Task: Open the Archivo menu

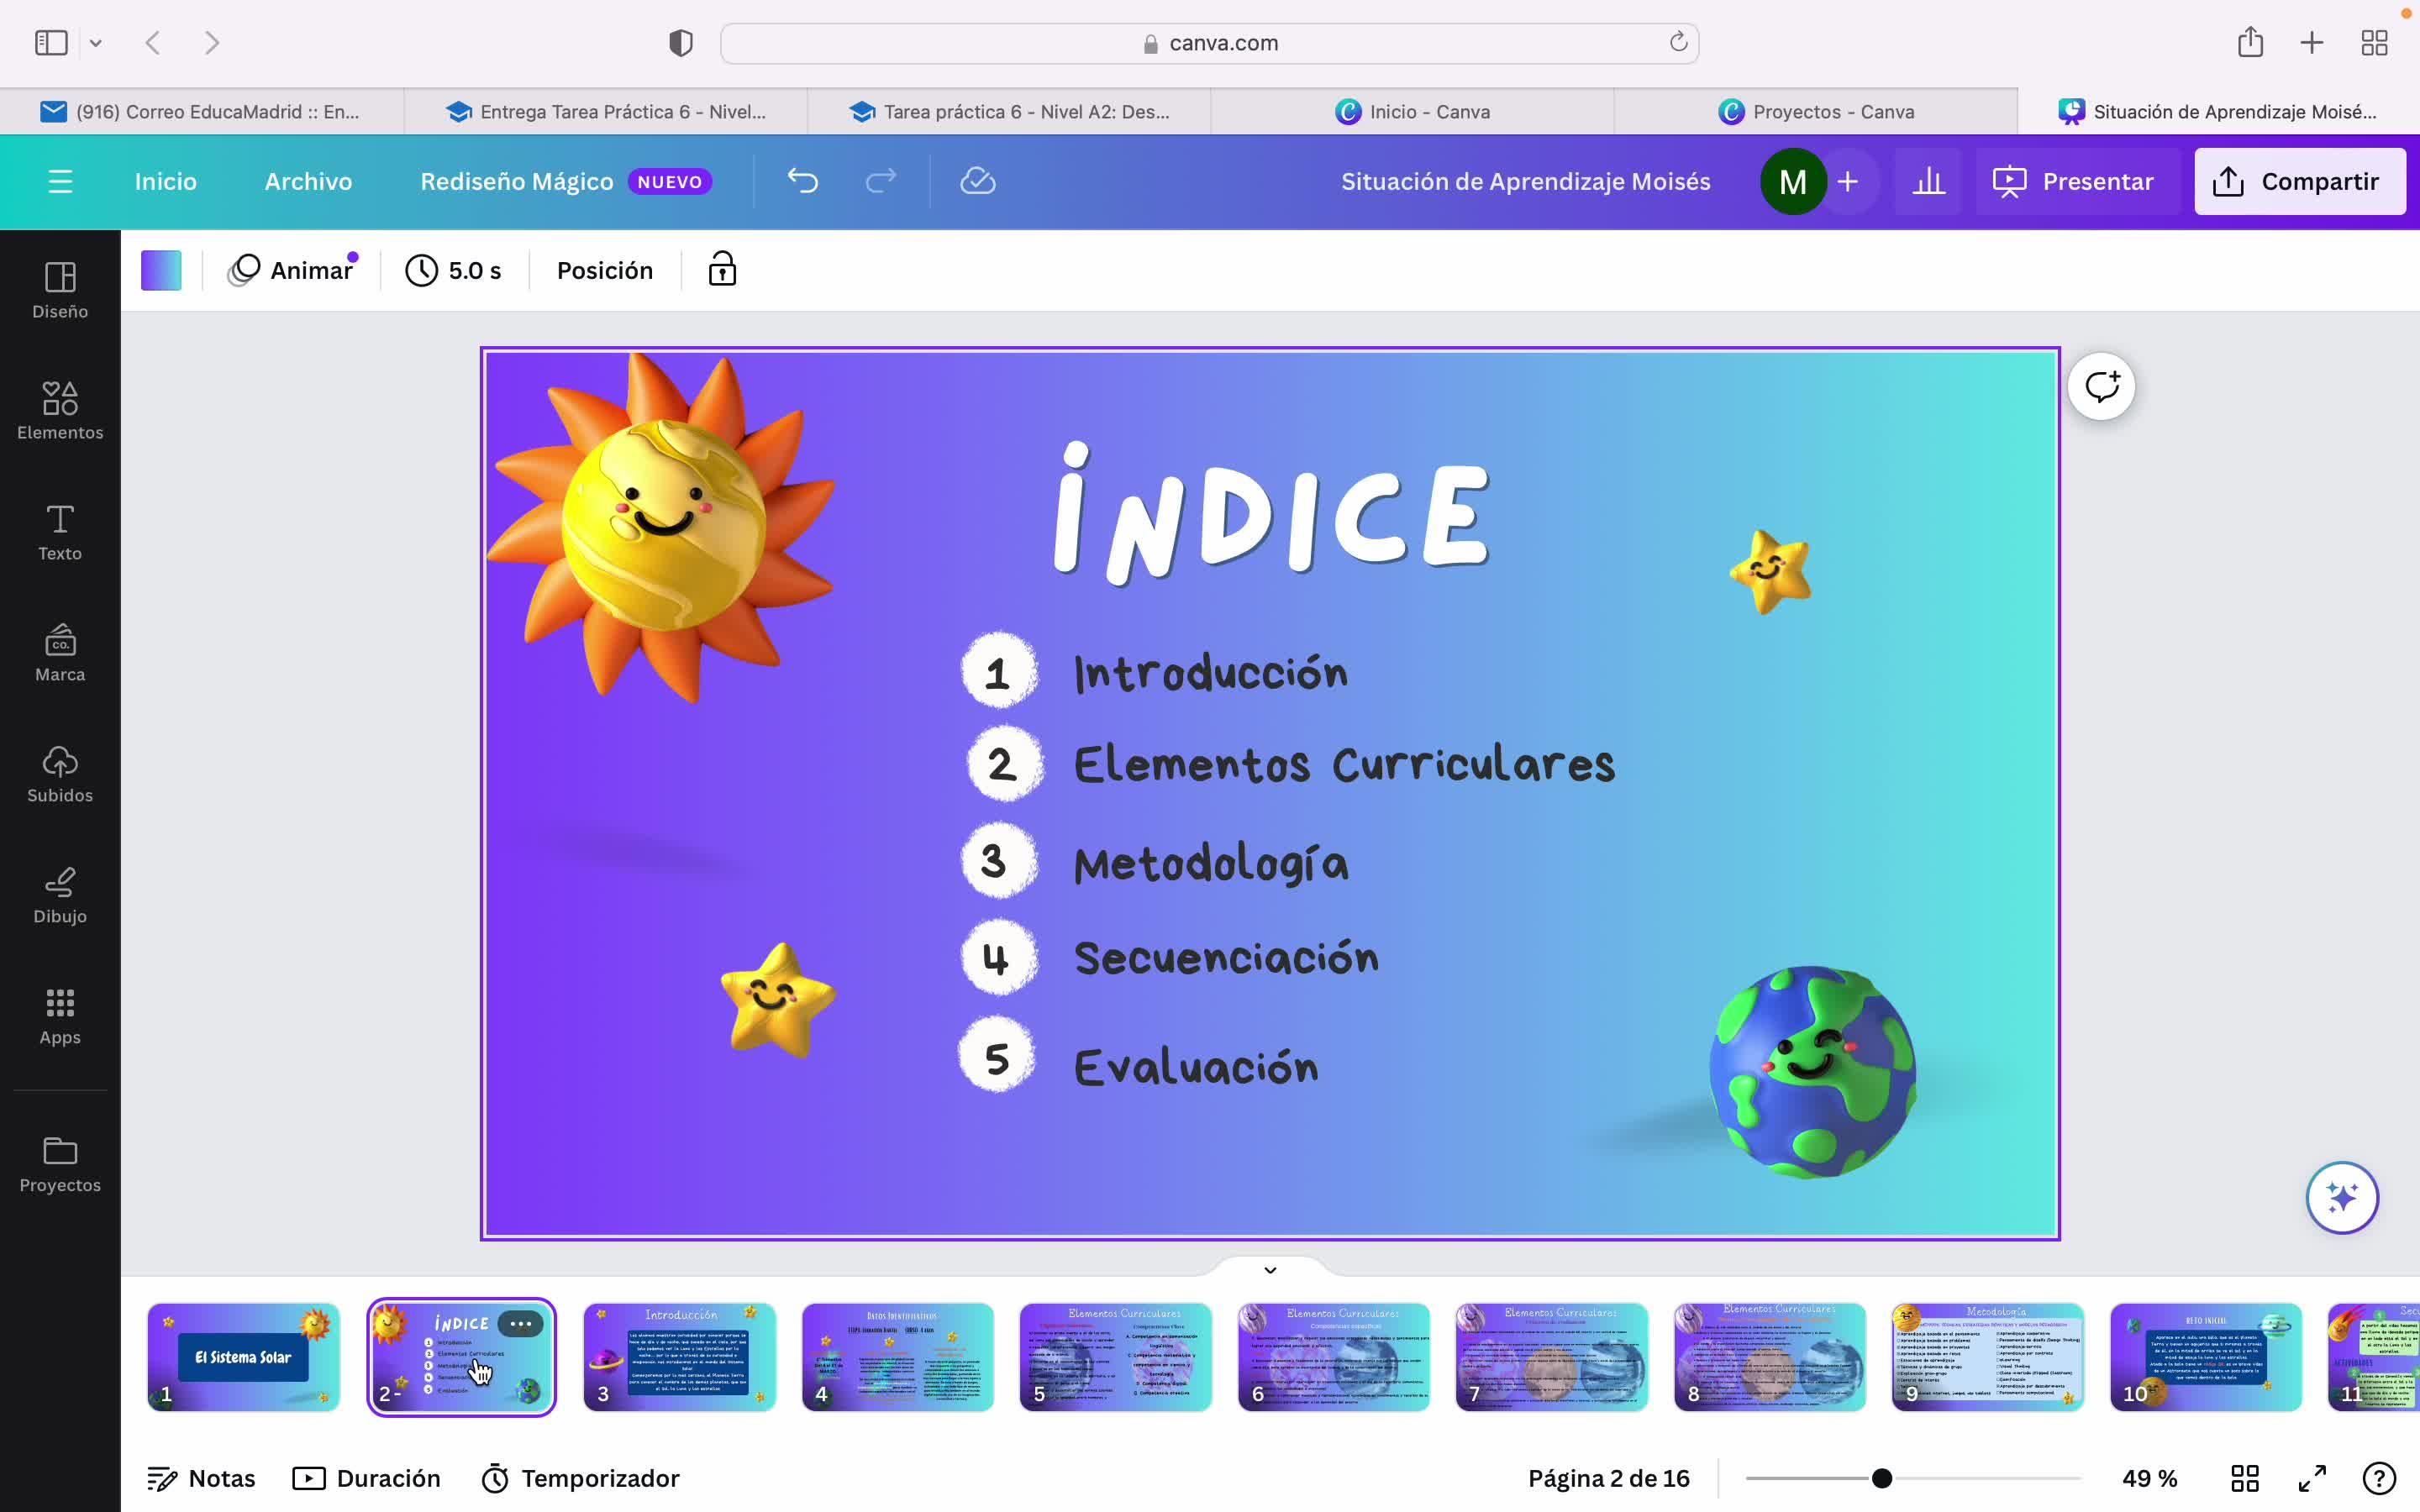Action: (x=308, y=181)
